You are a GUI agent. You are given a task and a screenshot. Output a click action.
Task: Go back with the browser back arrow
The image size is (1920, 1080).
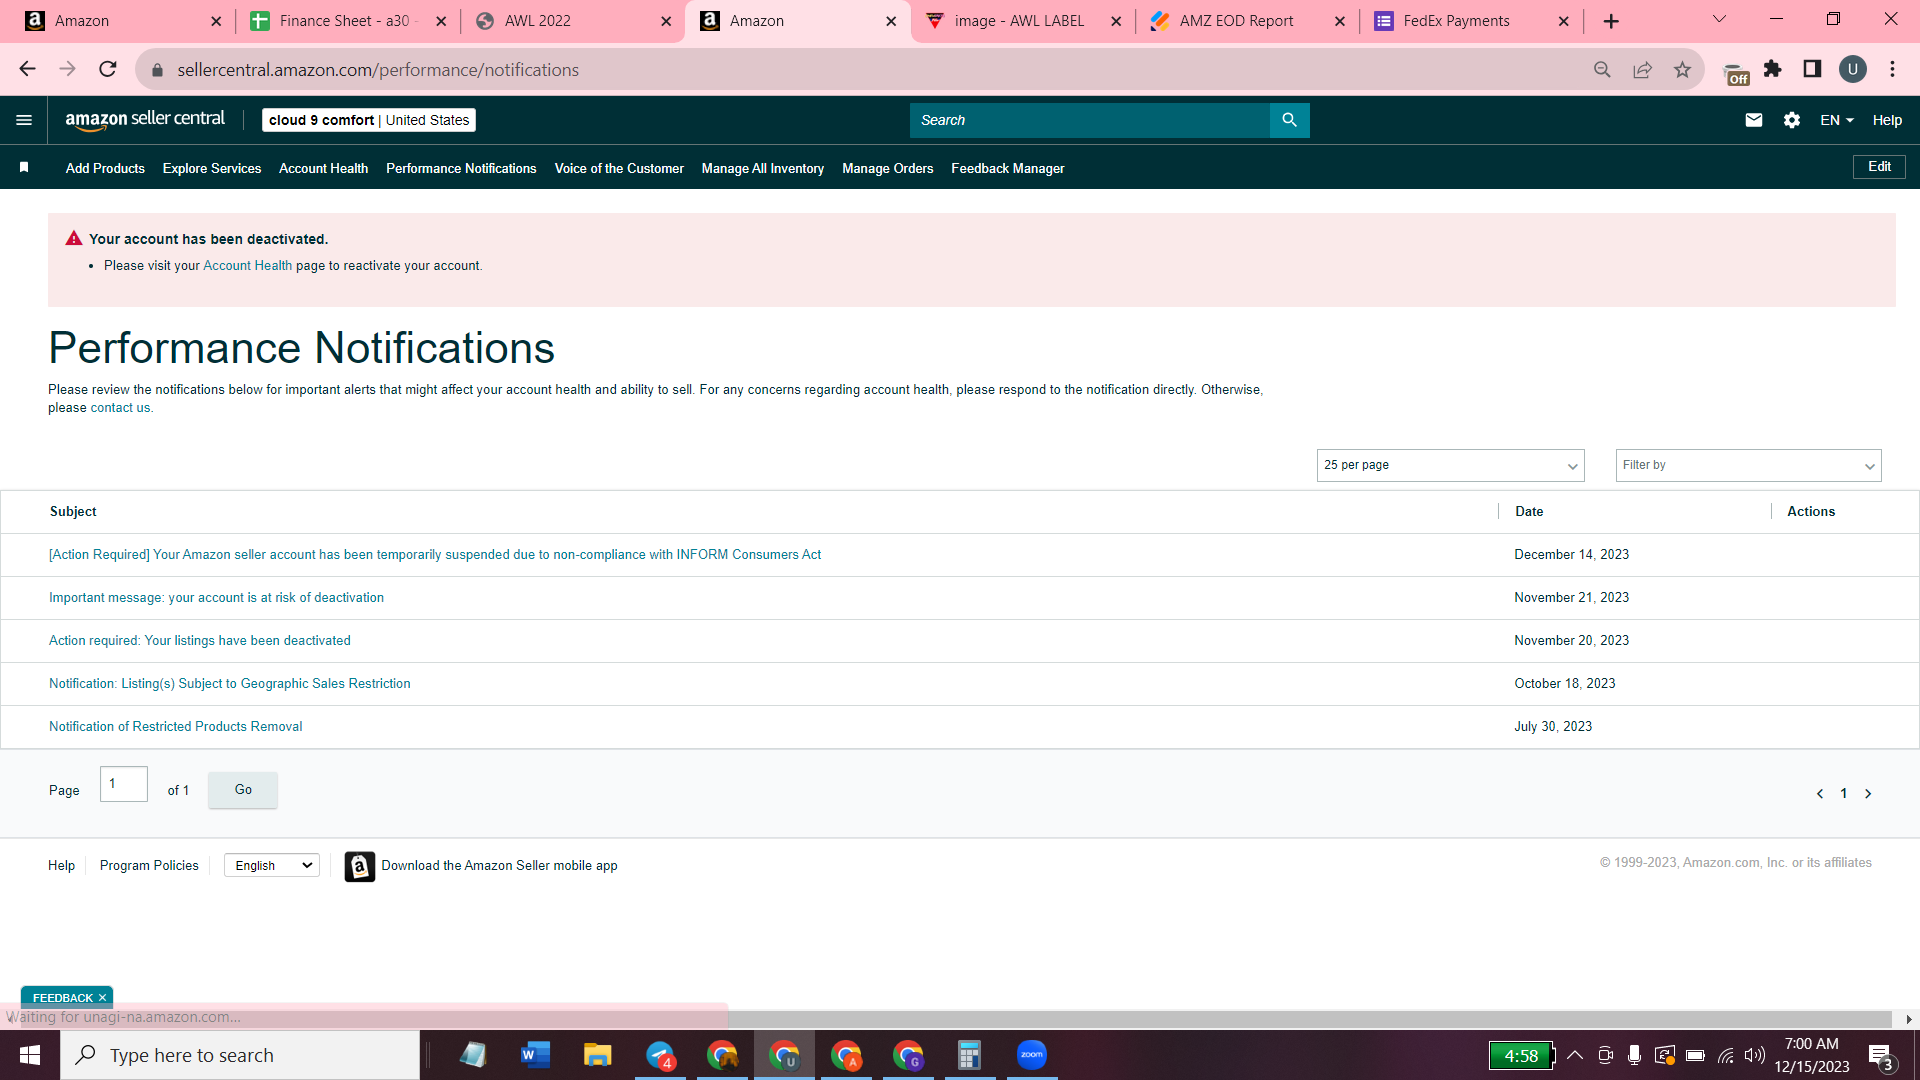[x=27, y=69]
